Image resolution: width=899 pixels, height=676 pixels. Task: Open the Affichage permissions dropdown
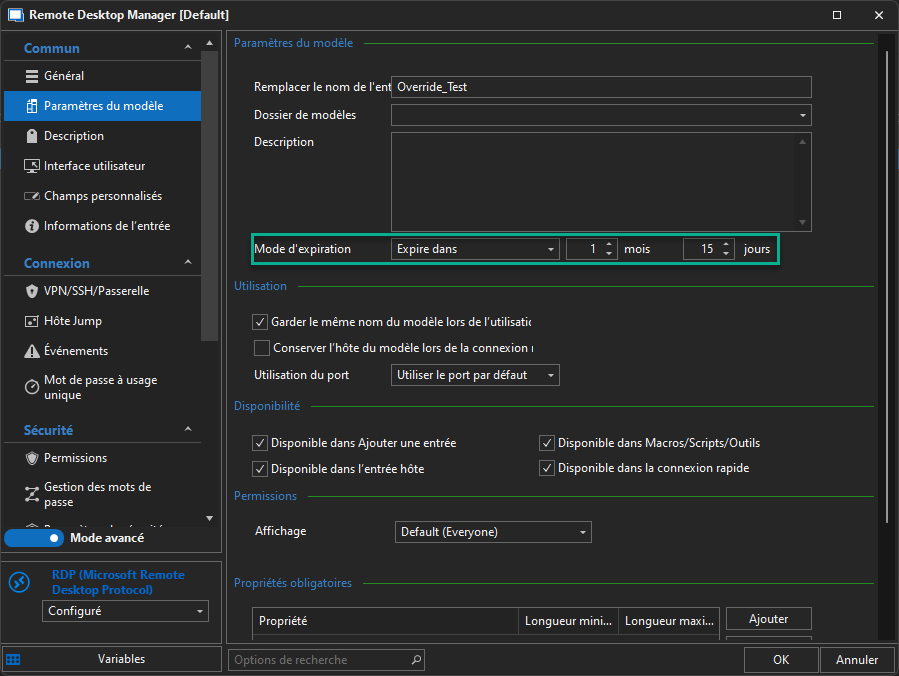(x=493, y=532)
